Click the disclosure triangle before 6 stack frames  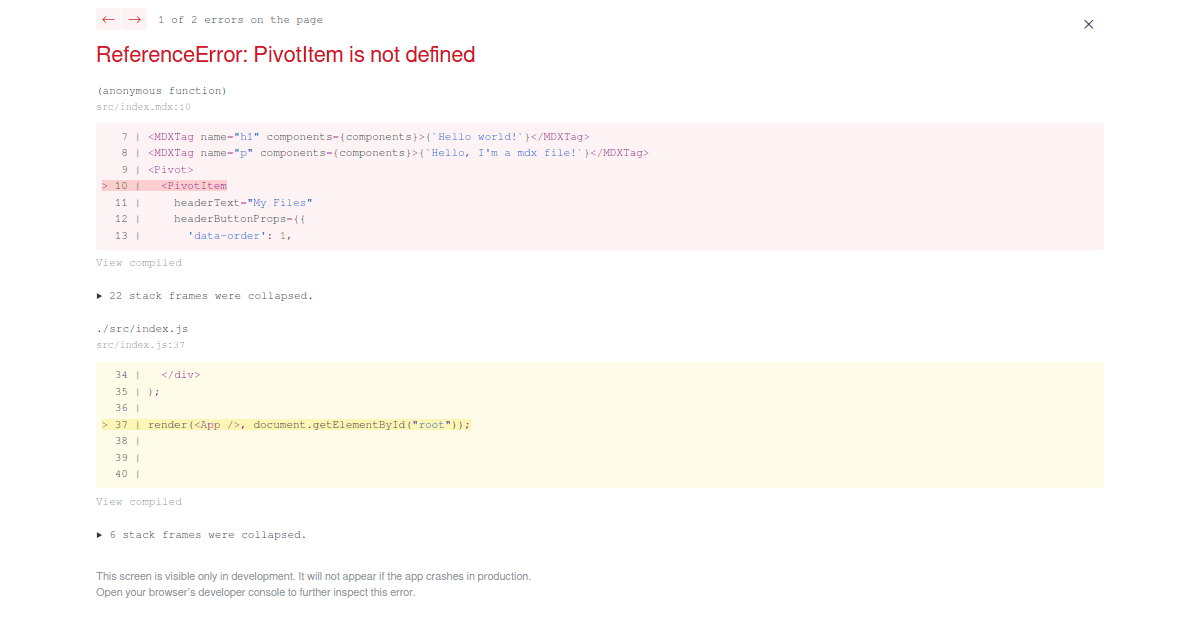coord(99,534)
